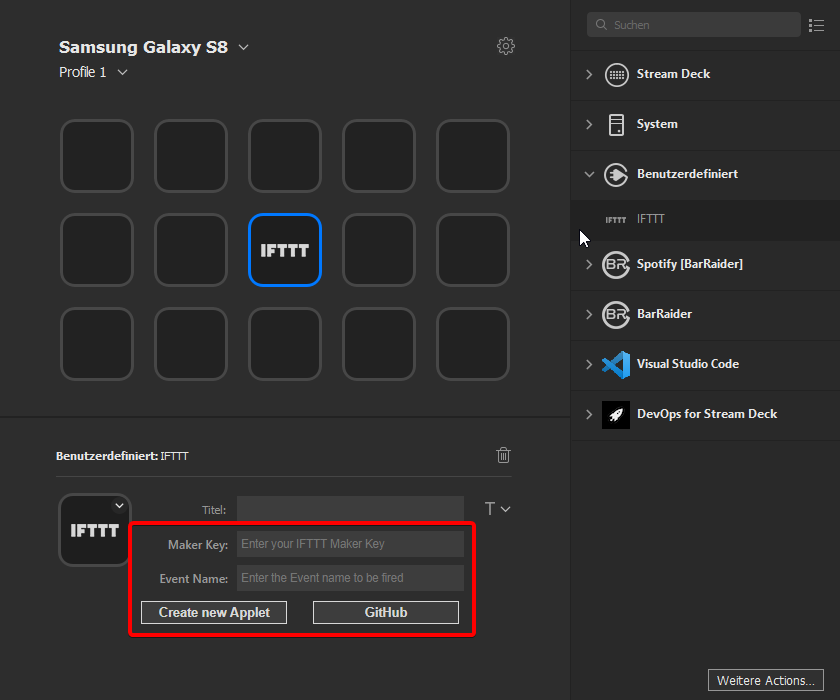Click the Stream Deck category icon
Image resolution: width=840 pixels, height=700 pixels.
tap(617, 74)
